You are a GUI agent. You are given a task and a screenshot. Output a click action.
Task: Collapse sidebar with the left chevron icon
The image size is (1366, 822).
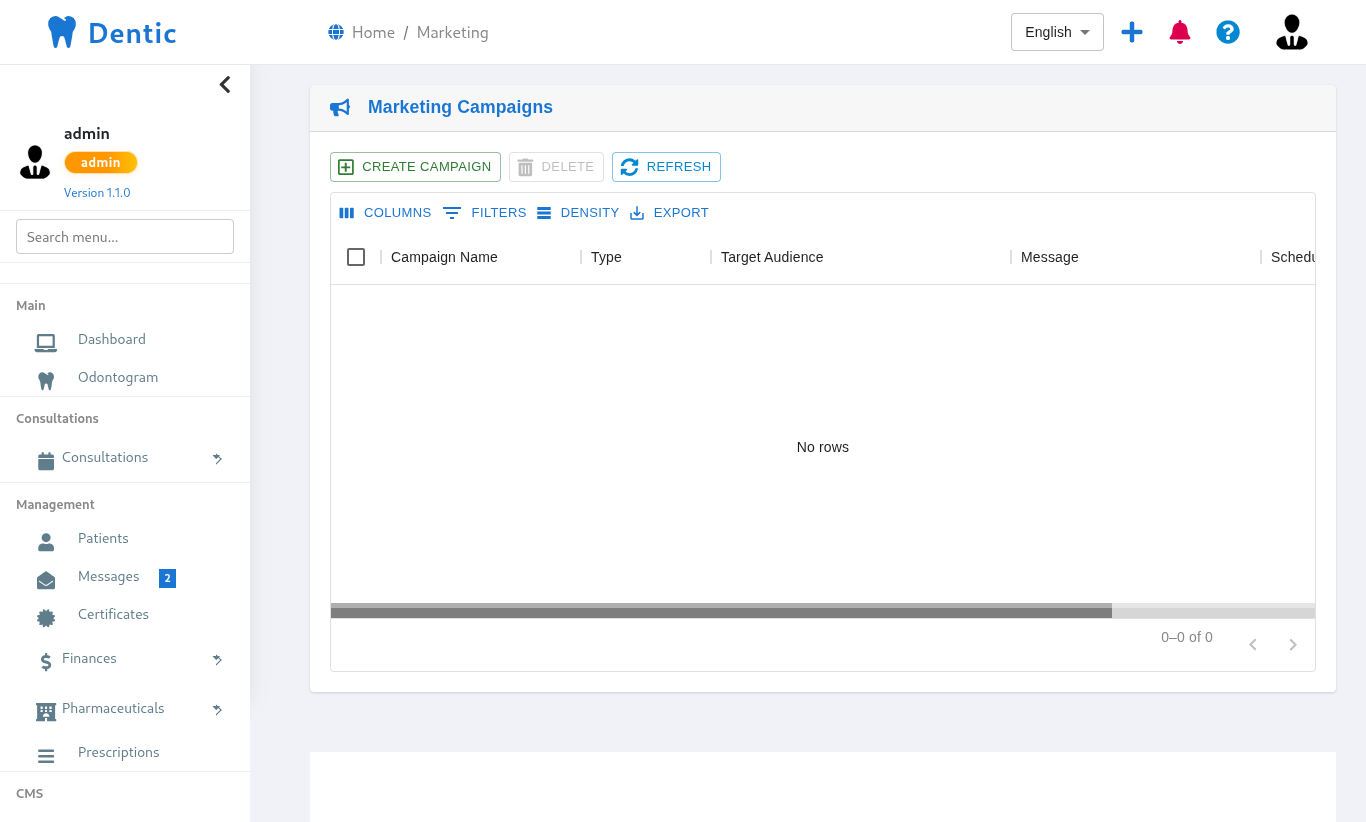(225, 85)
